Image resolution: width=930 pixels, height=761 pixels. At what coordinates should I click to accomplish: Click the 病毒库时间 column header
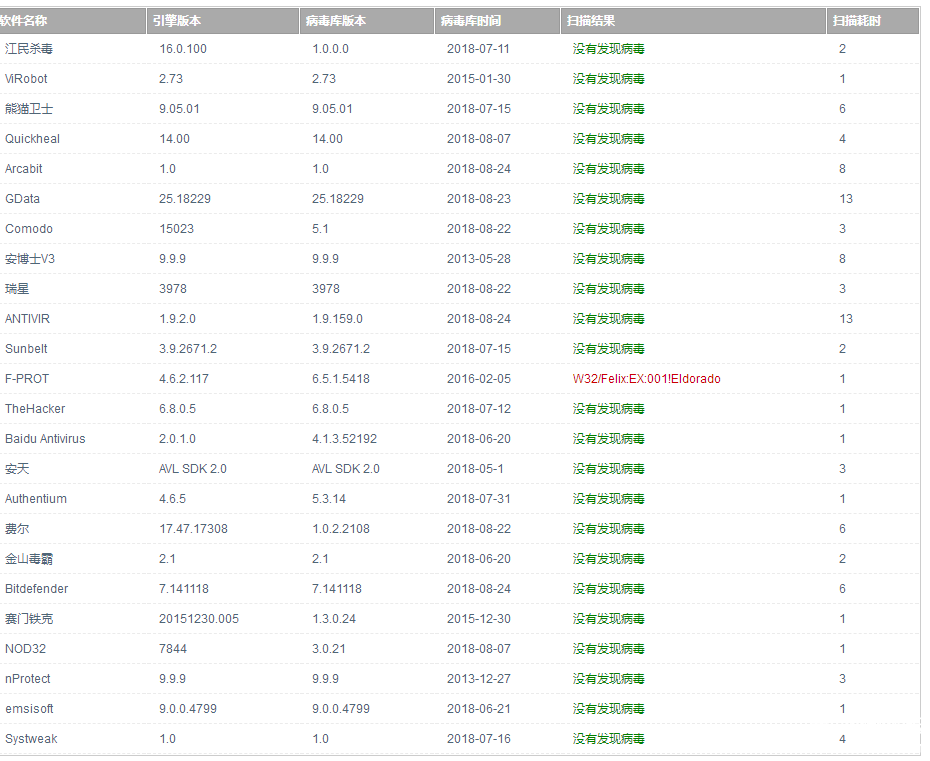471,21
